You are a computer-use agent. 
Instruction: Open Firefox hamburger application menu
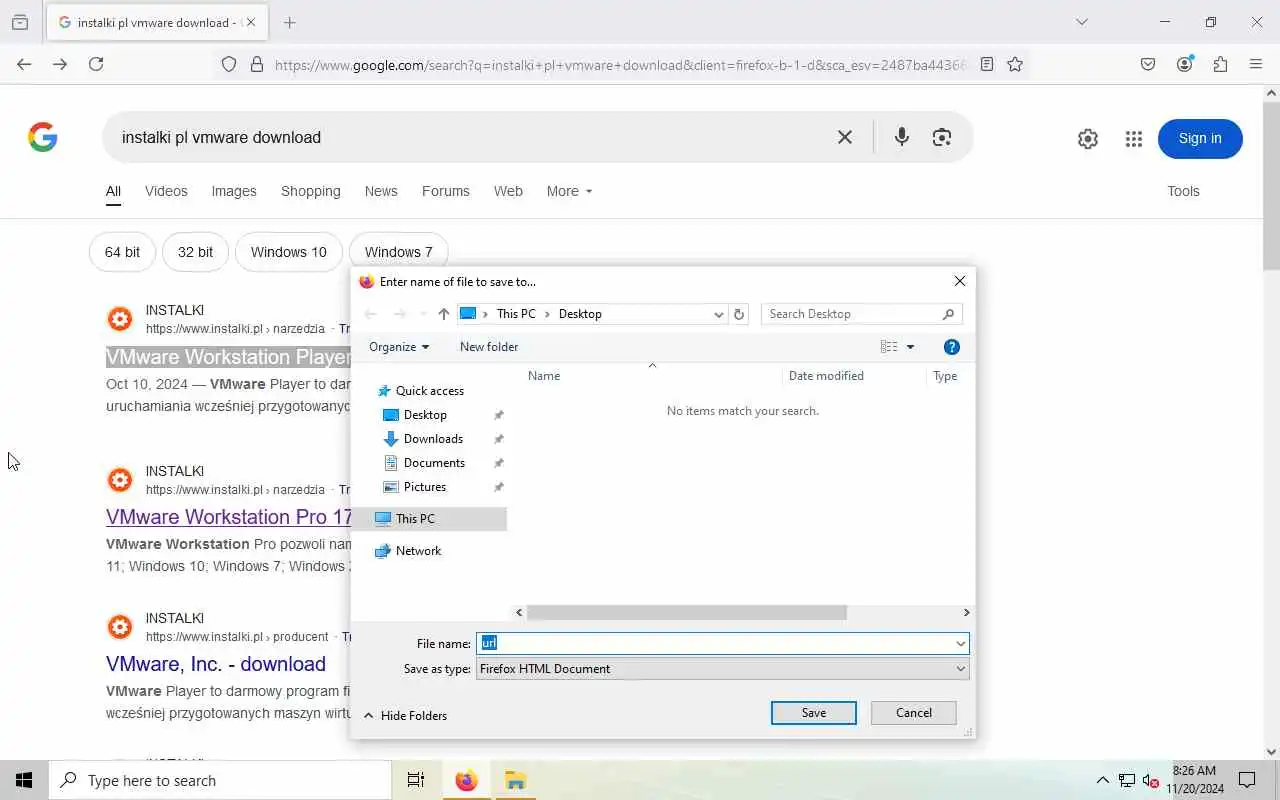coord(1256,64)
